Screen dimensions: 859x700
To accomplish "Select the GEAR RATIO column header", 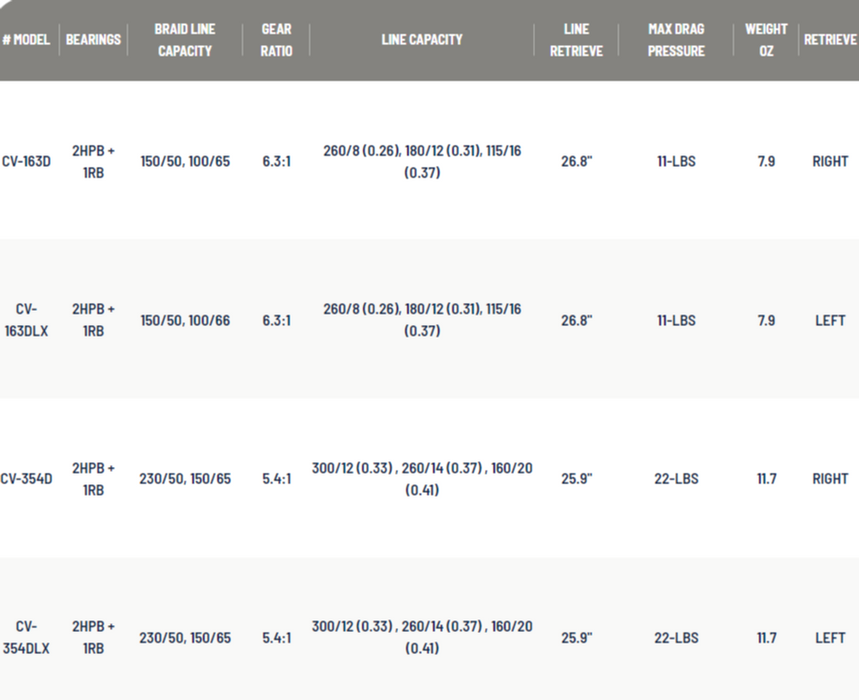I will (x=276, y=40).
